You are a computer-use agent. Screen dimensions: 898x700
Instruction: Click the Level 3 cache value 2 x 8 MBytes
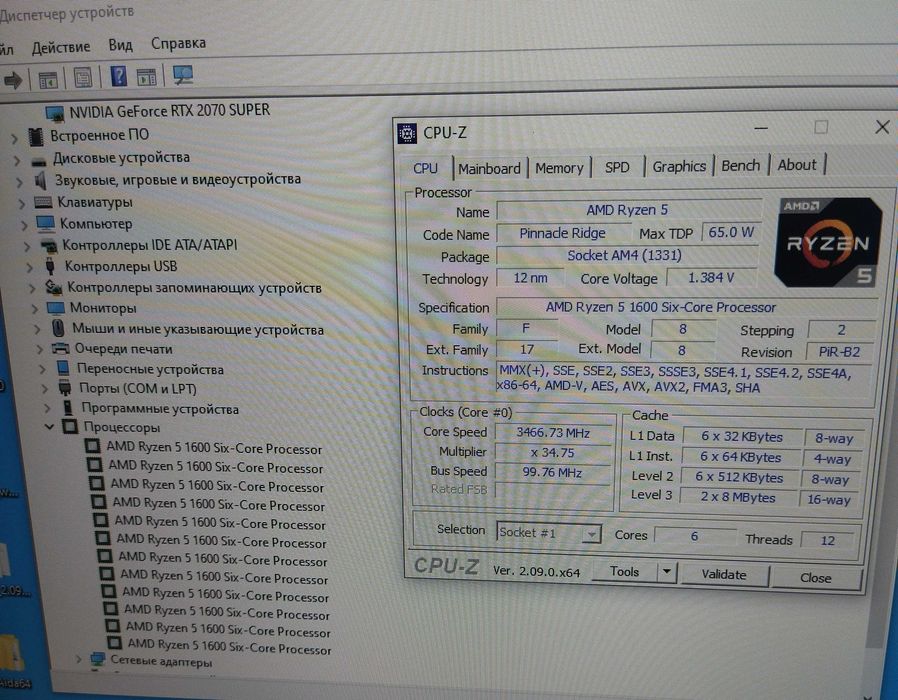738,498
